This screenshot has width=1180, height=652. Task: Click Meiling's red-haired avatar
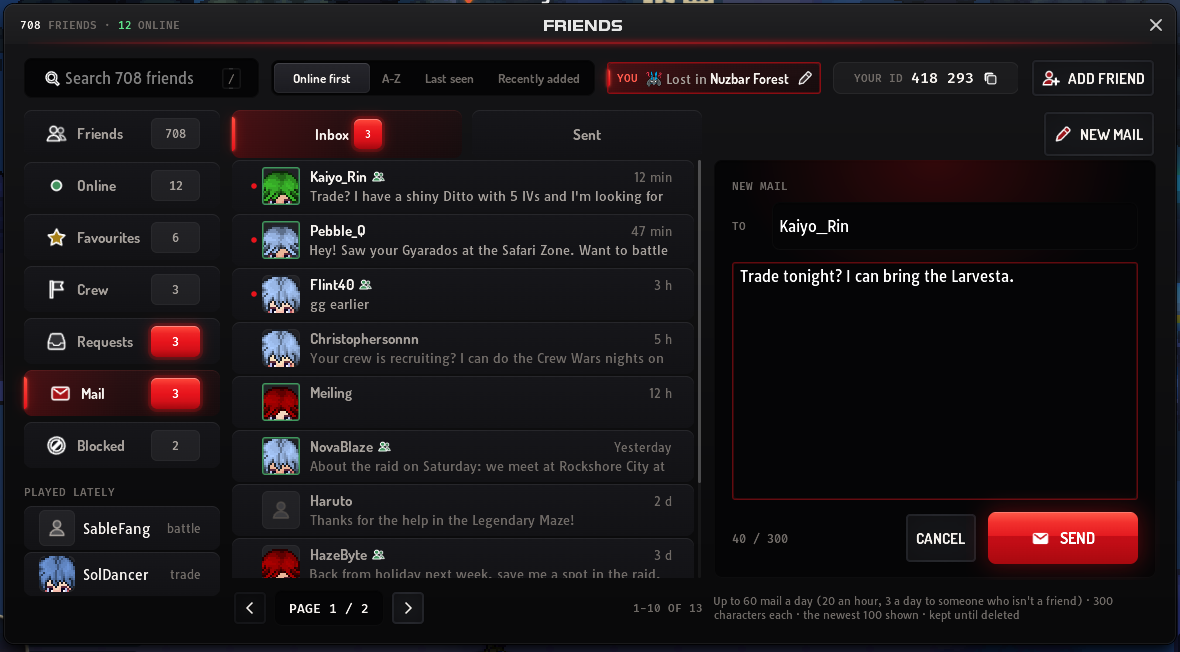281,402
